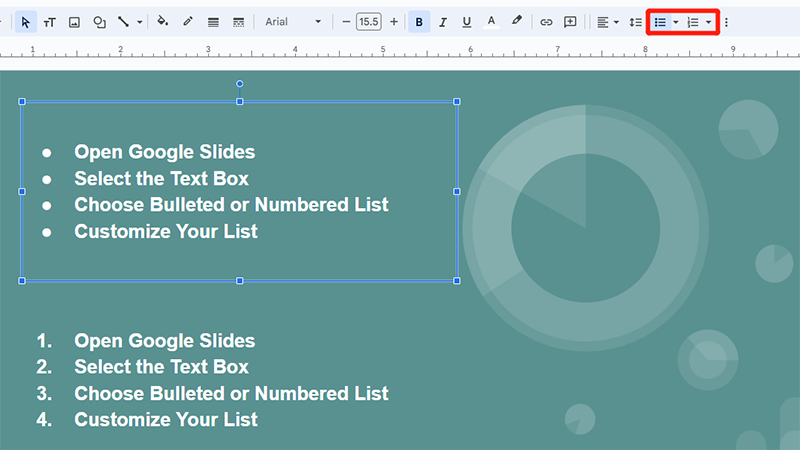
Task: Pick the Border color pencil
Action: click(188, 21)
